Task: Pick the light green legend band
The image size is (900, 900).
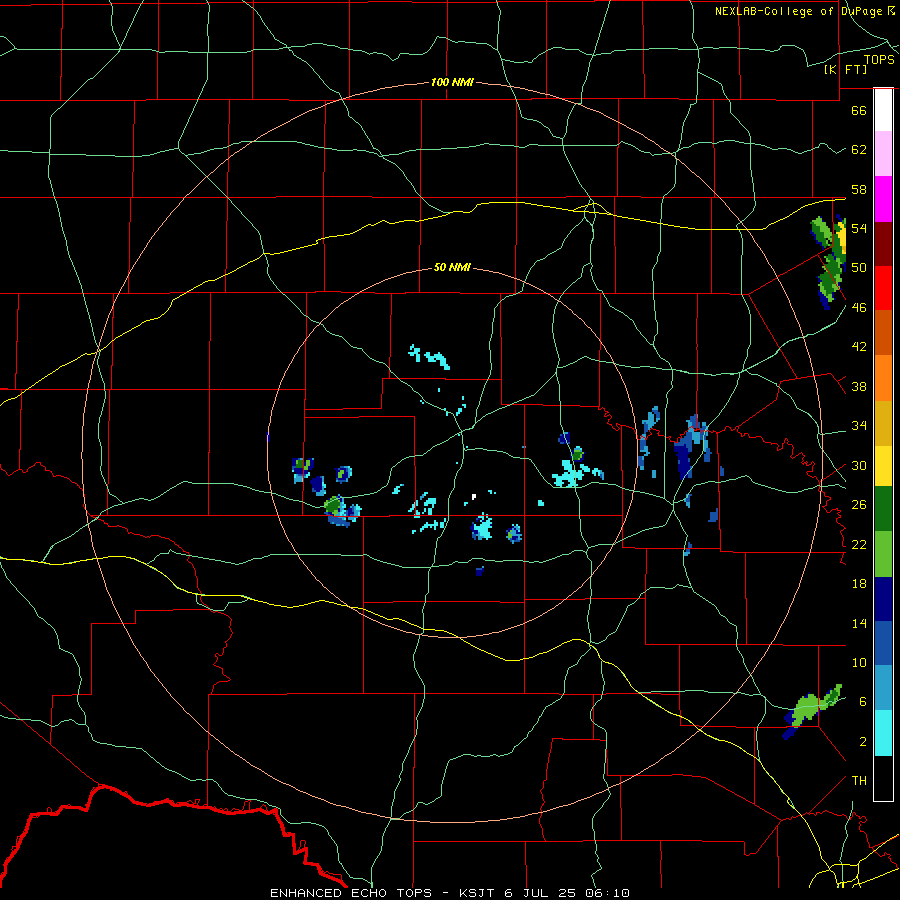Action: 883,554
